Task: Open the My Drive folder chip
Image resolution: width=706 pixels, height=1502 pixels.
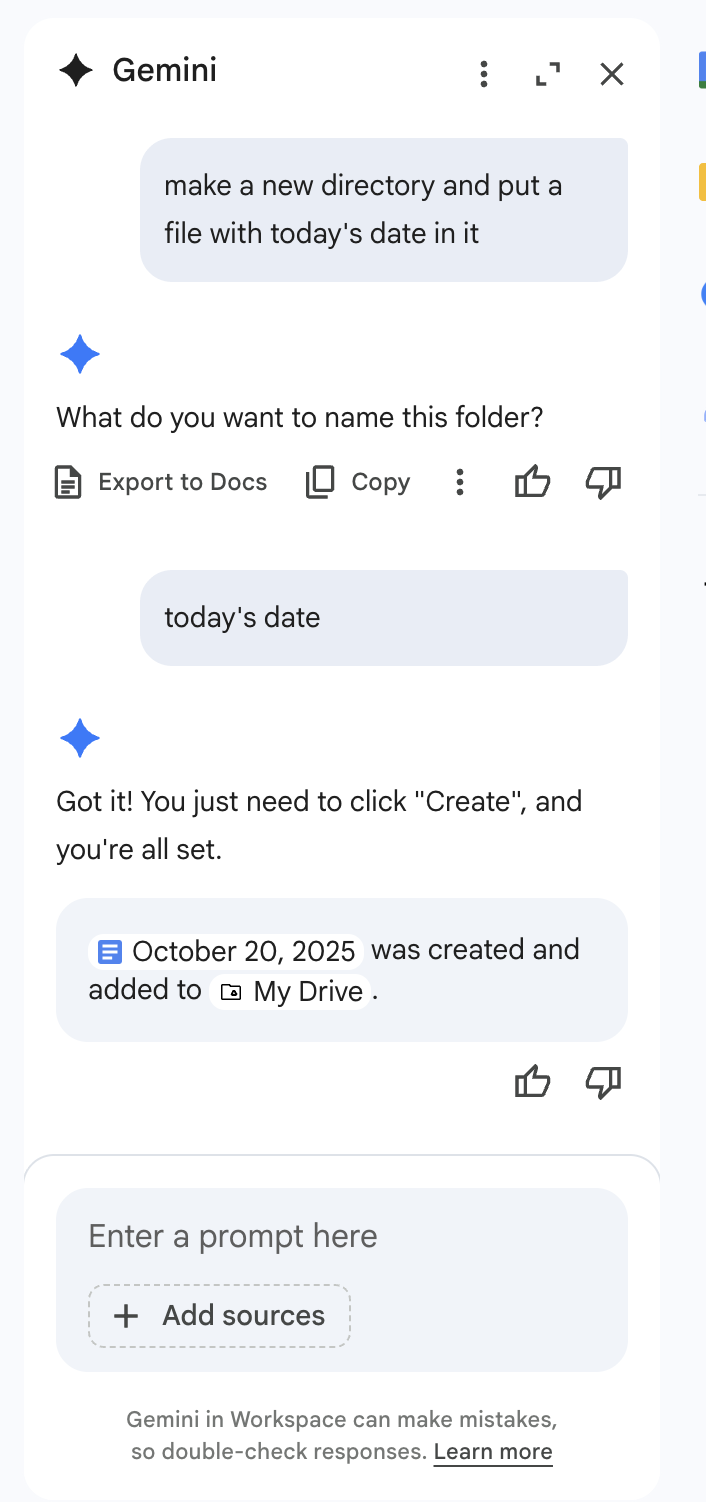Action: click(x=292, y=991)
